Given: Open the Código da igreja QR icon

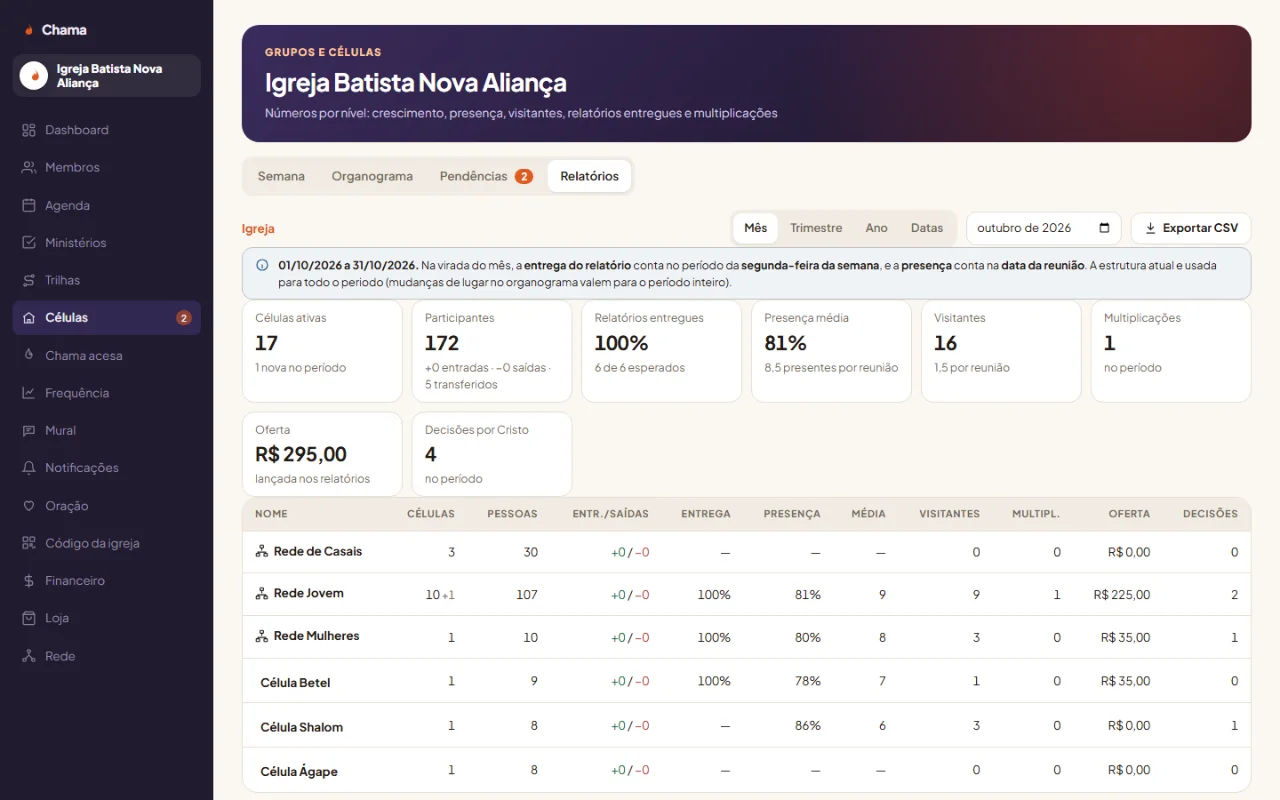Looking at the screenshot, I should point(28,543).
